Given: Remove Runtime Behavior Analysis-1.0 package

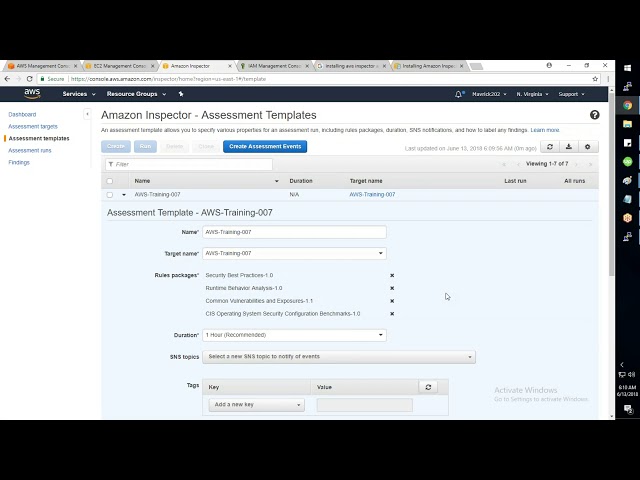Looking at the screenshot, I should pyautogui.click(x=392, y=288).
